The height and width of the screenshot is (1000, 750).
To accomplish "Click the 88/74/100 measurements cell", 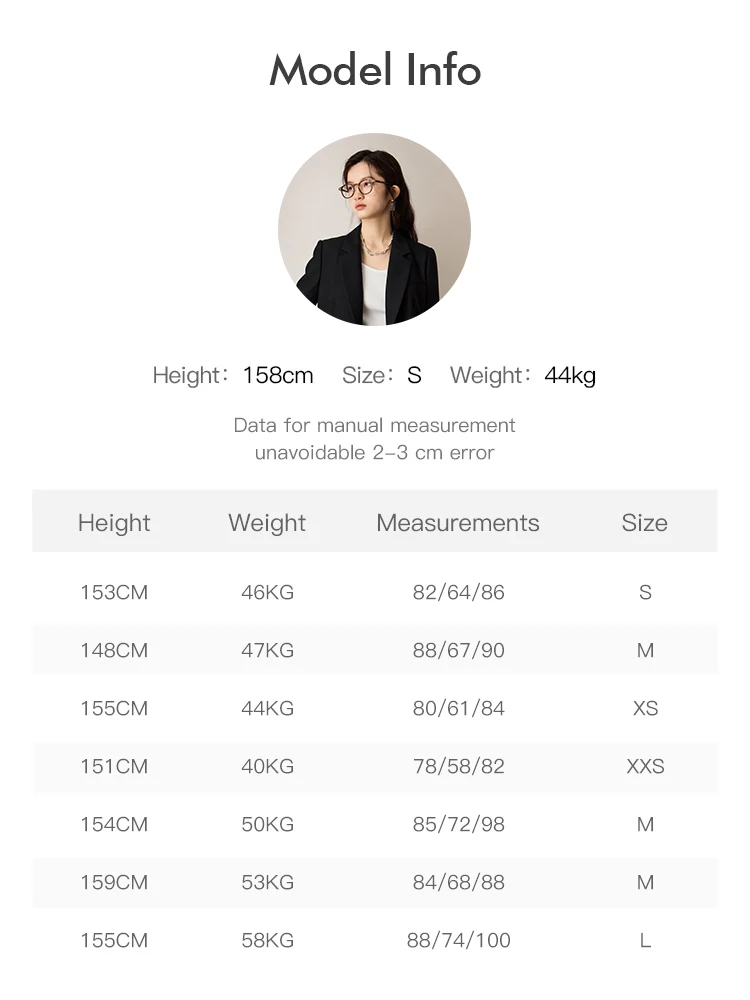I will [459, 940].
